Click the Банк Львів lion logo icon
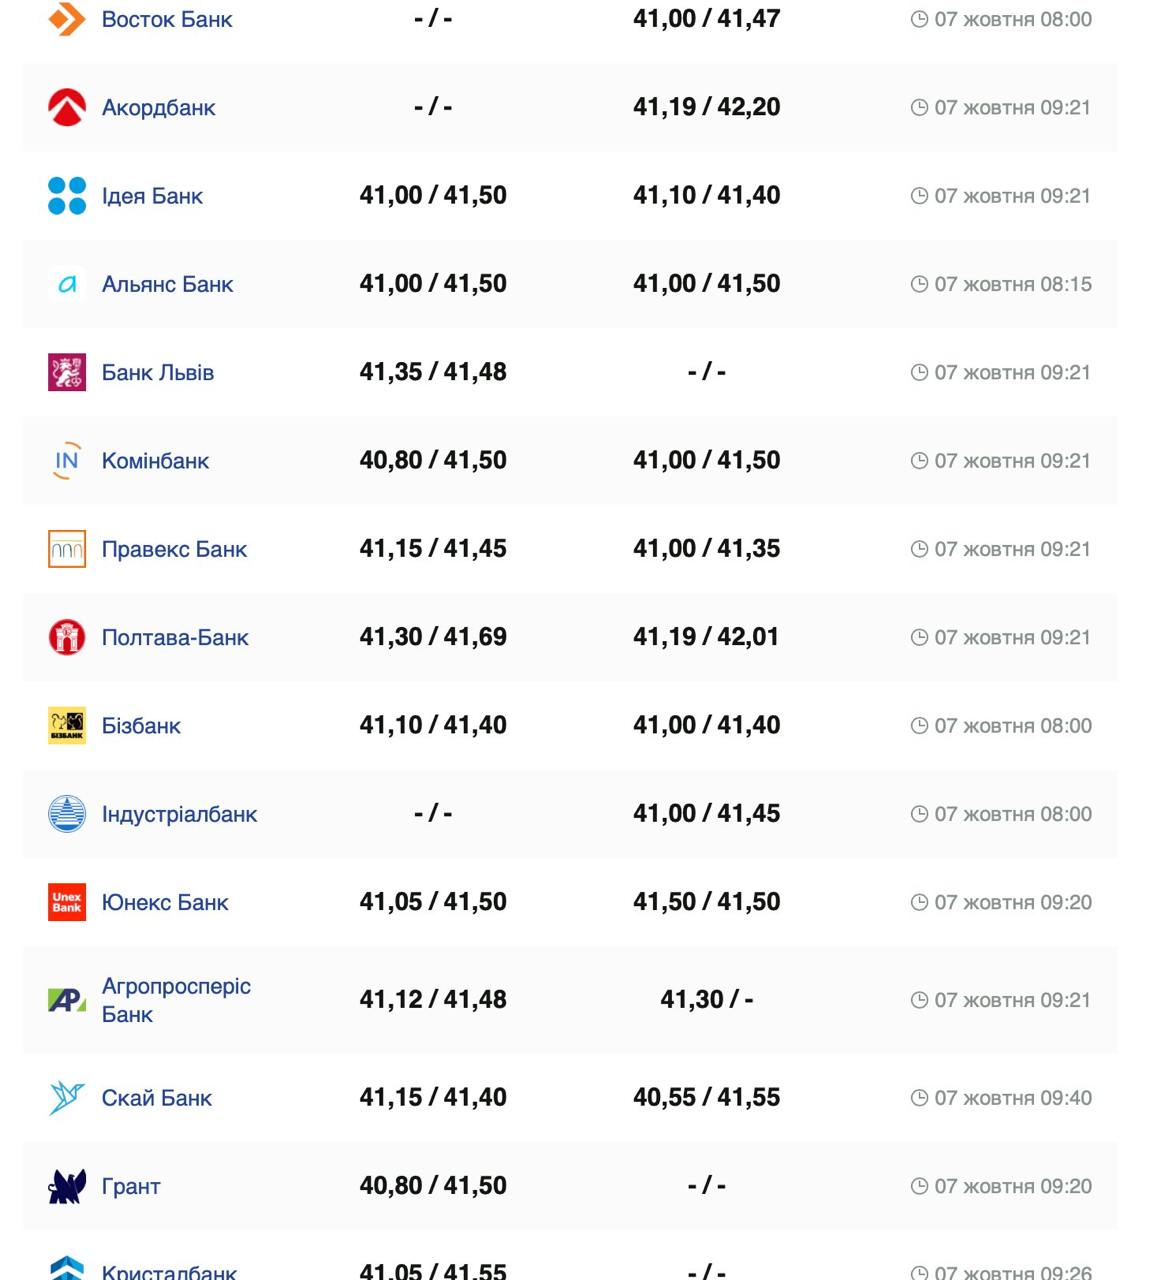The height and width of the screenshot is (1280, 1150). tap(67, 372)
